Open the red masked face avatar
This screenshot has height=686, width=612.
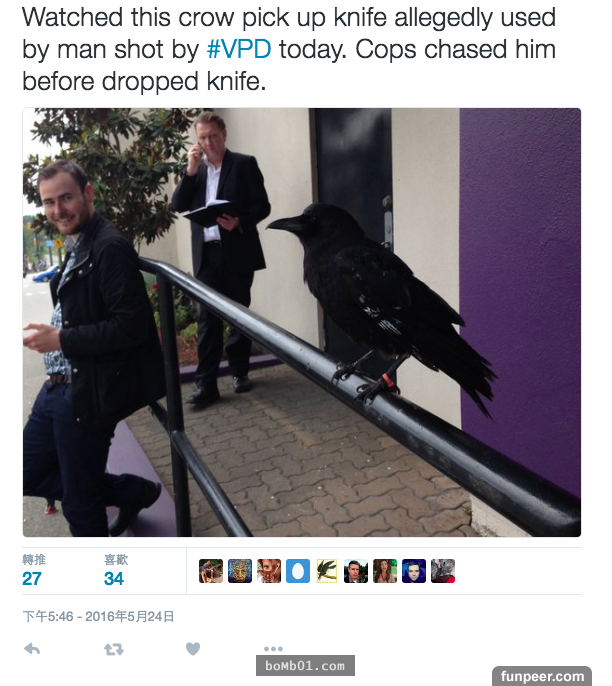click(x=269, y=571)
